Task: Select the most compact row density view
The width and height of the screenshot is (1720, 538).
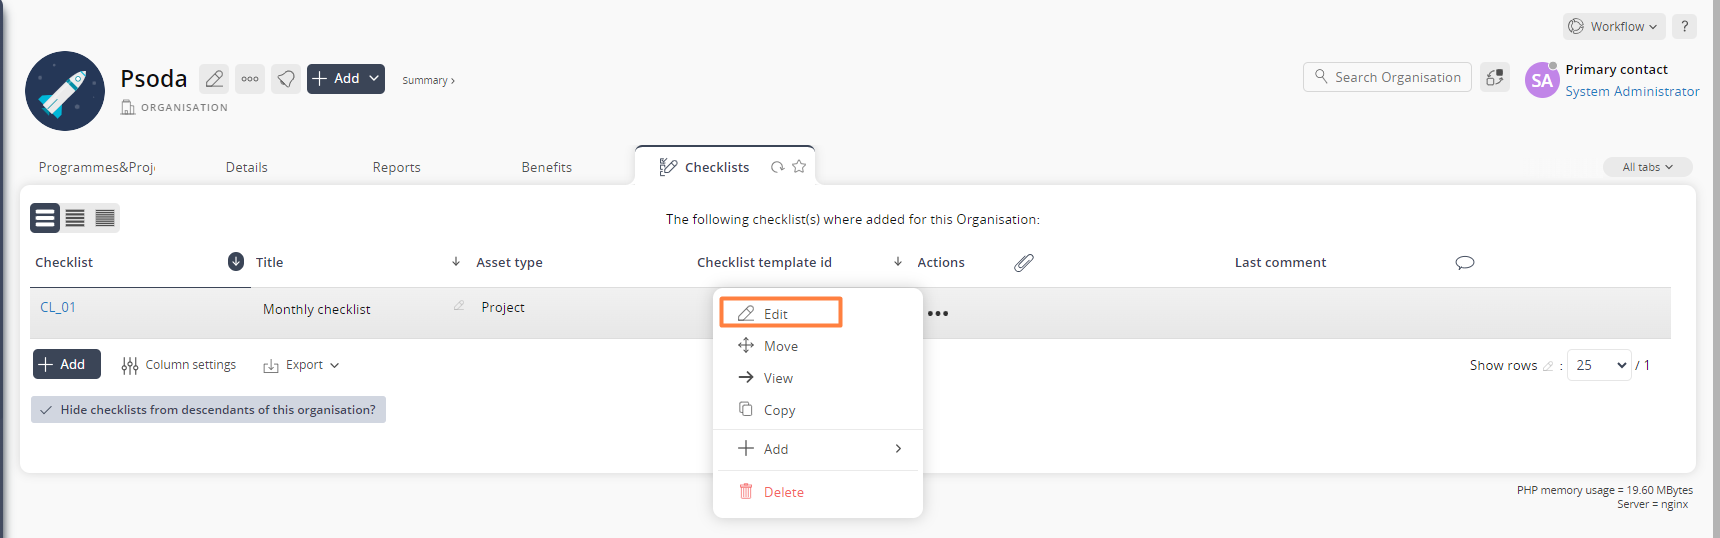Action: pos(105,218)
